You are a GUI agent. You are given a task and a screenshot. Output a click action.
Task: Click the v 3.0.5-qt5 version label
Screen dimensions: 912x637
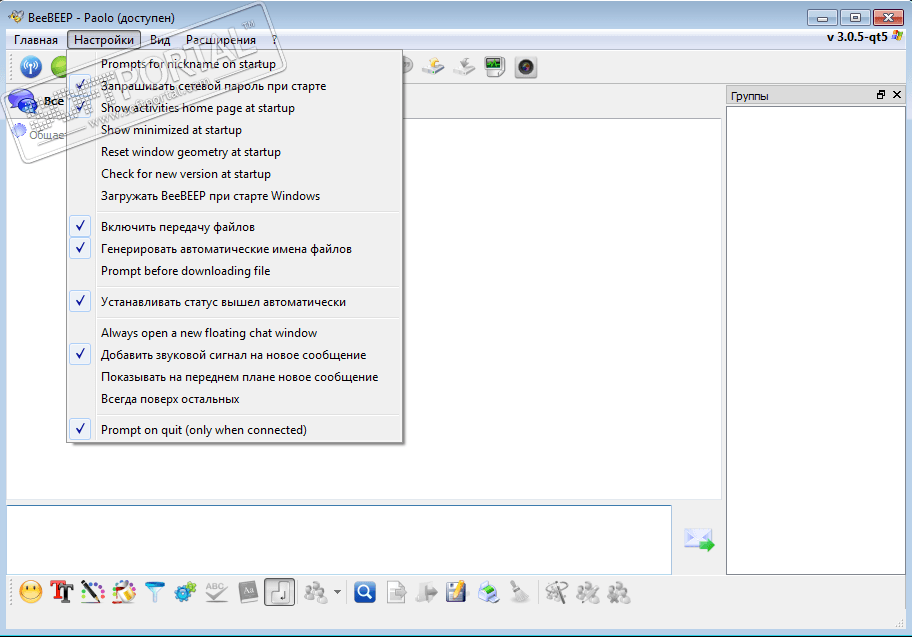click(857, 37)
